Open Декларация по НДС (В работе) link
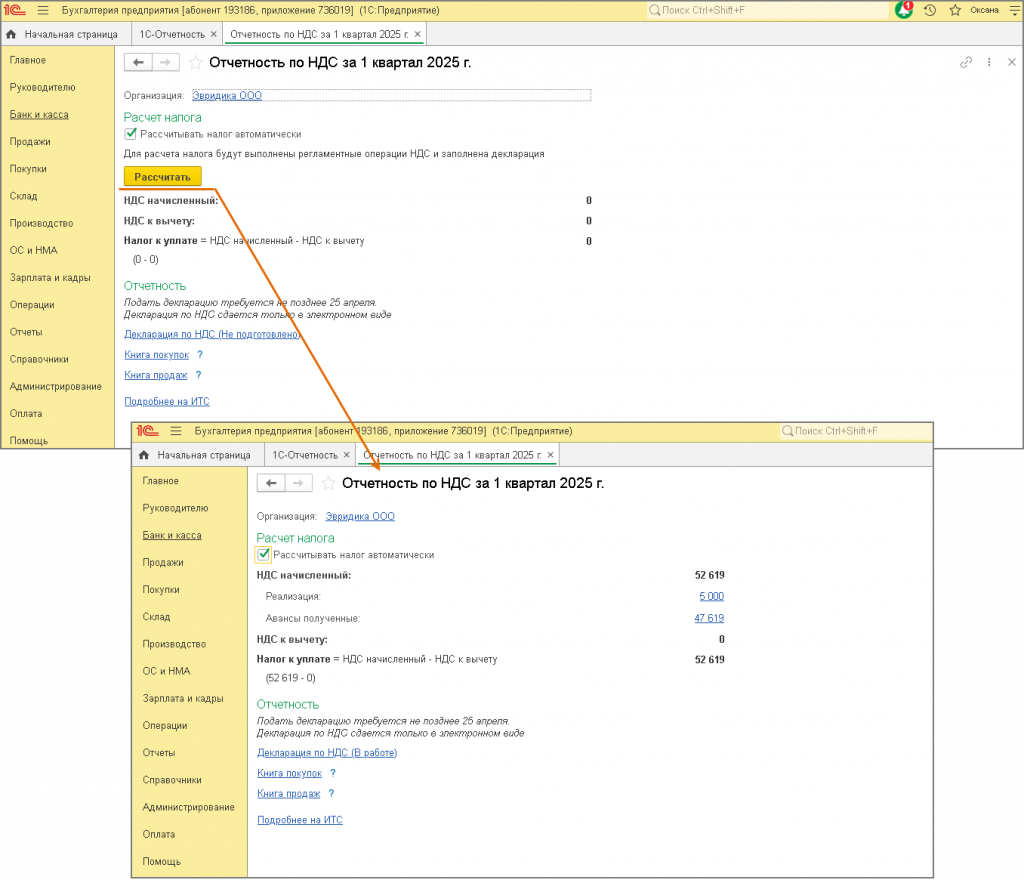Viewport: 1024px width, 880px height. (x=327, y=753)
